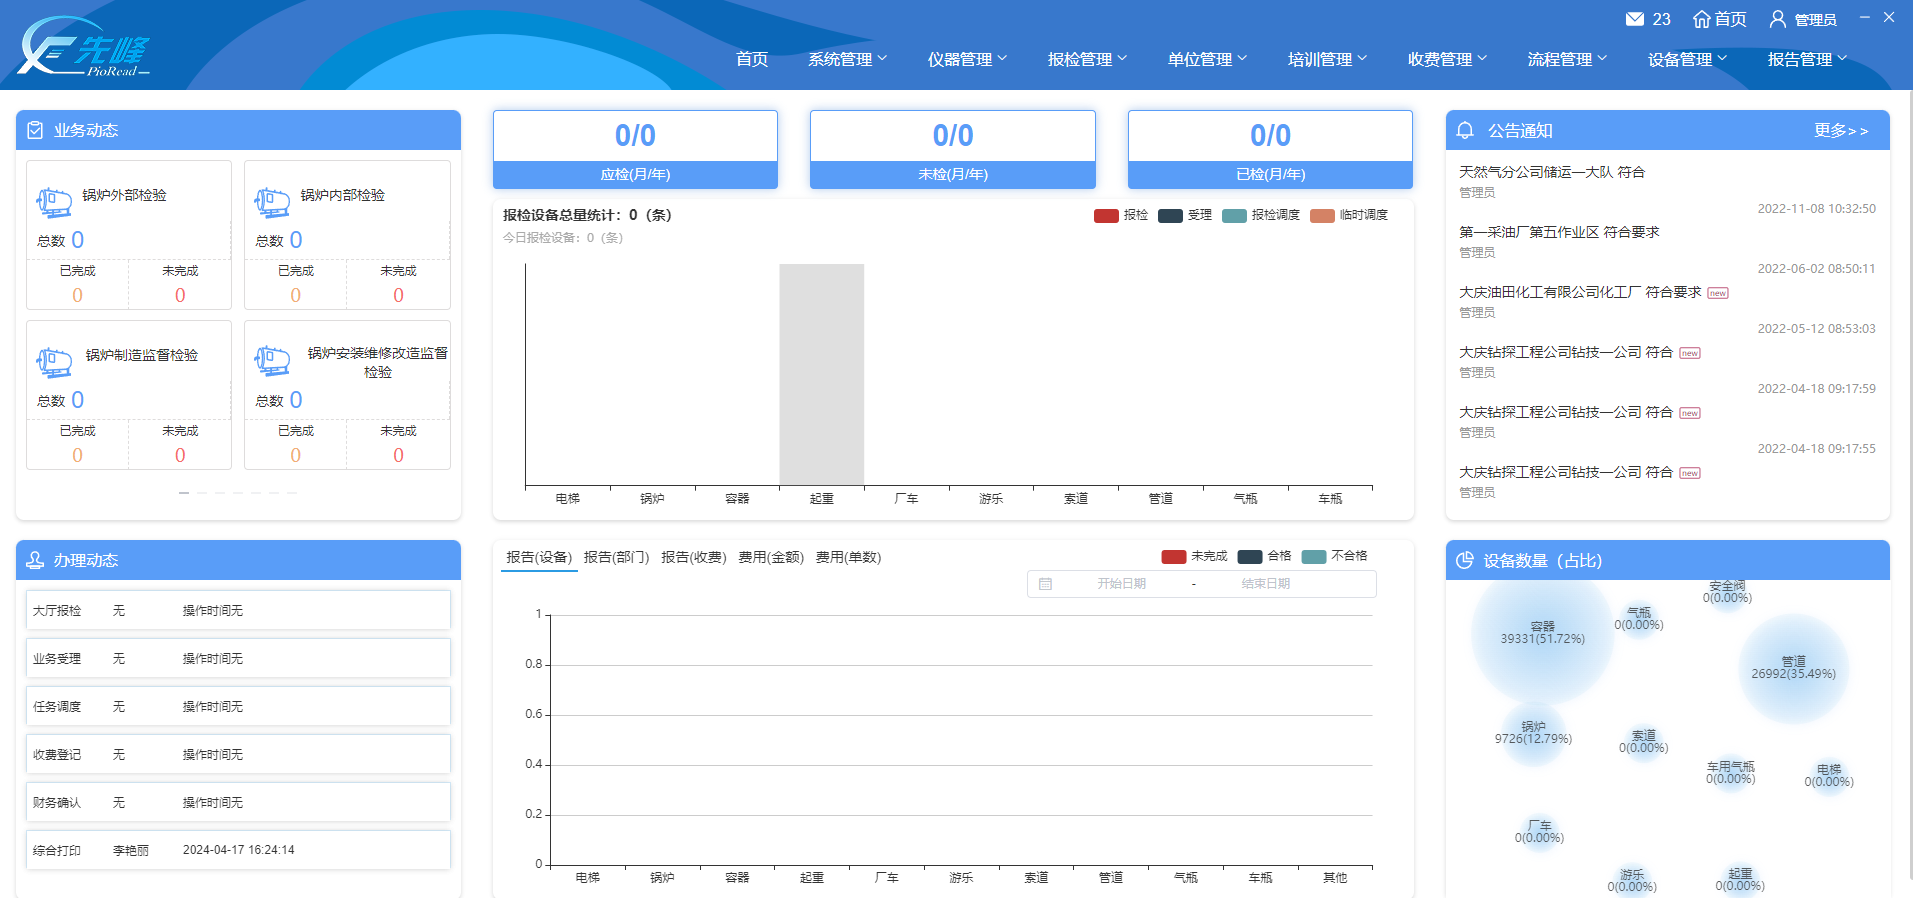Click the 财务确认 row in 办理动态
This screenshot has height=898, width=1913.
(238, 802)
